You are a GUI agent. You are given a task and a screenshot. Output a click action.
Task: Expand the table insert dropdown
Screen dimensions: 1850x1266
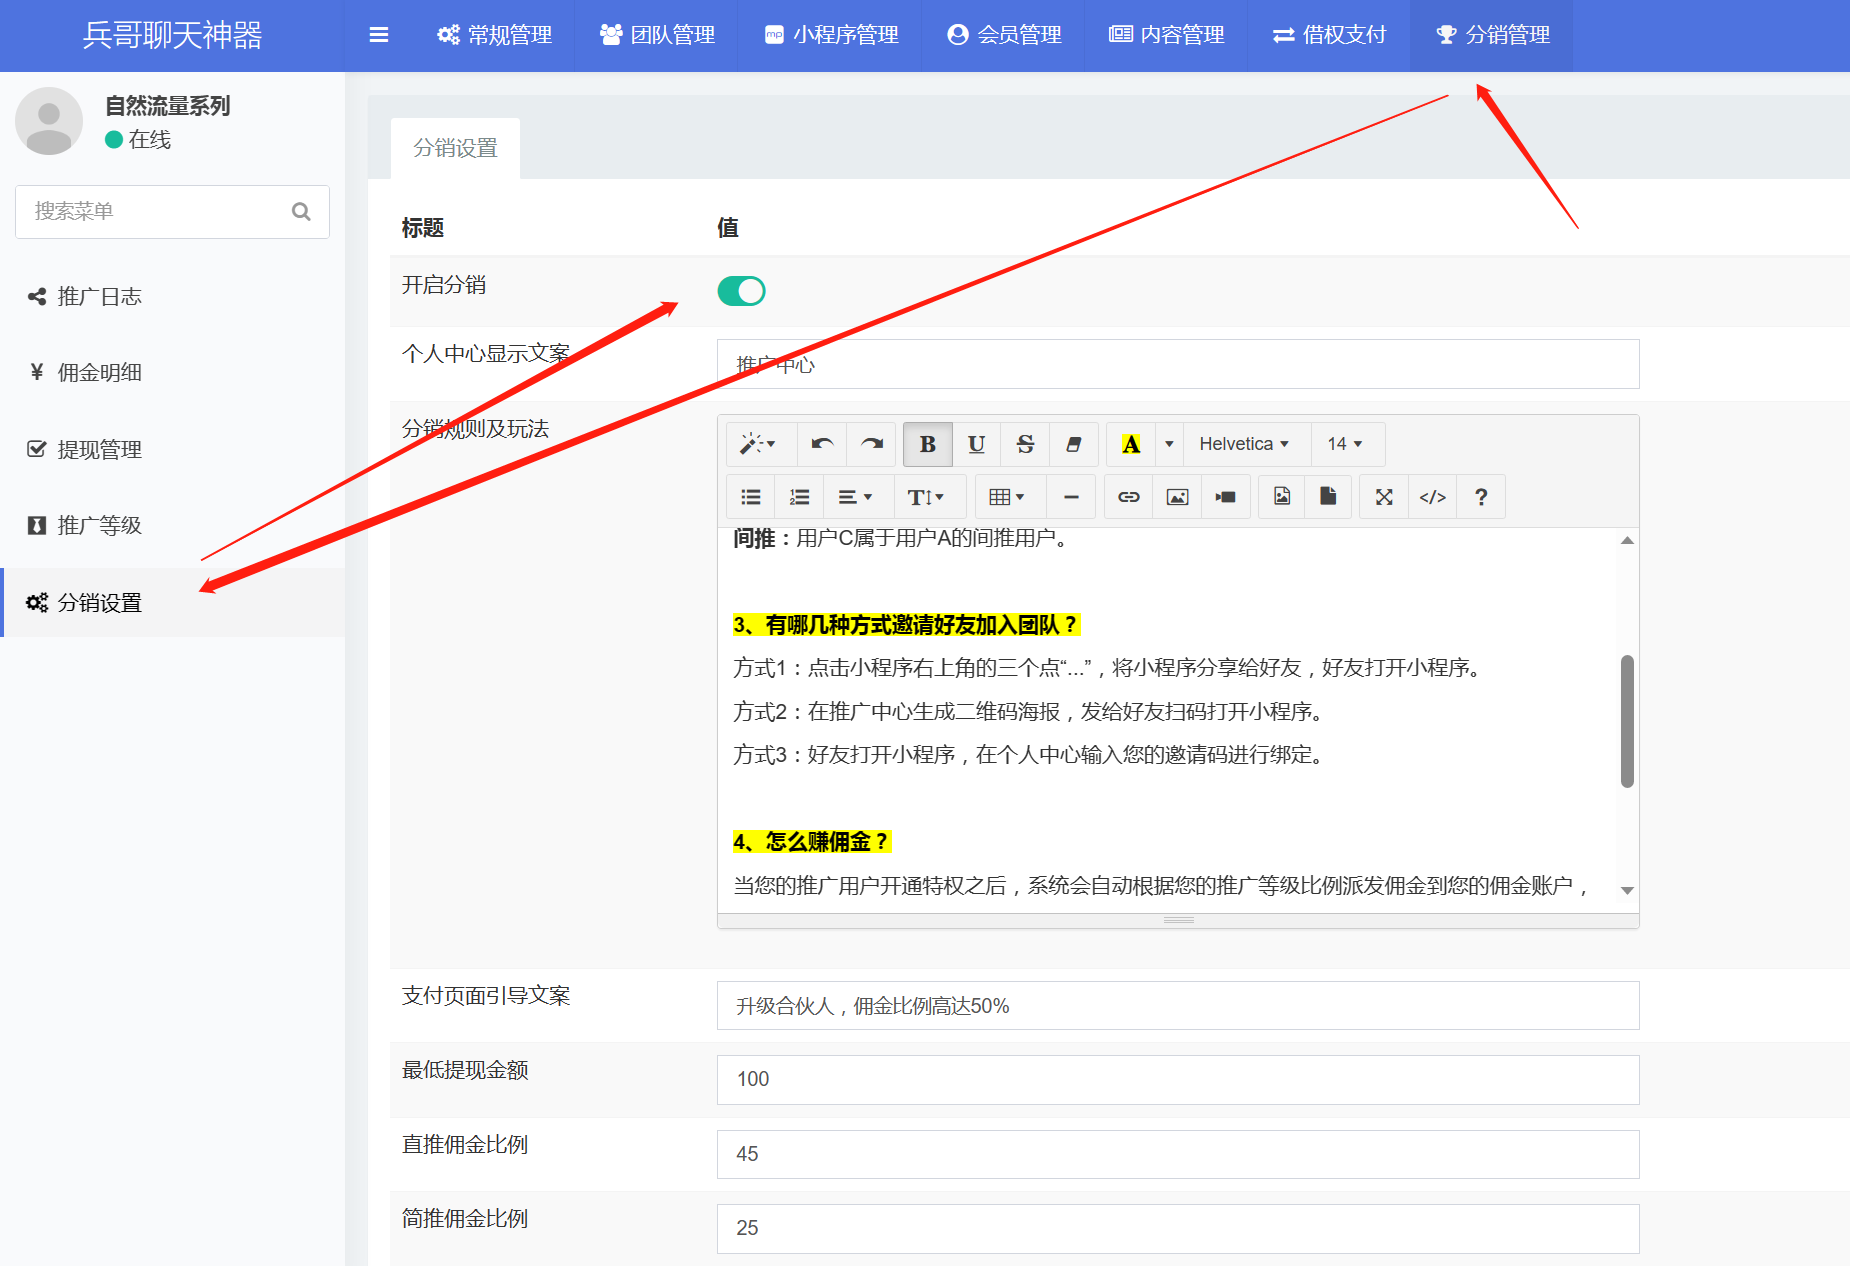1006,497
